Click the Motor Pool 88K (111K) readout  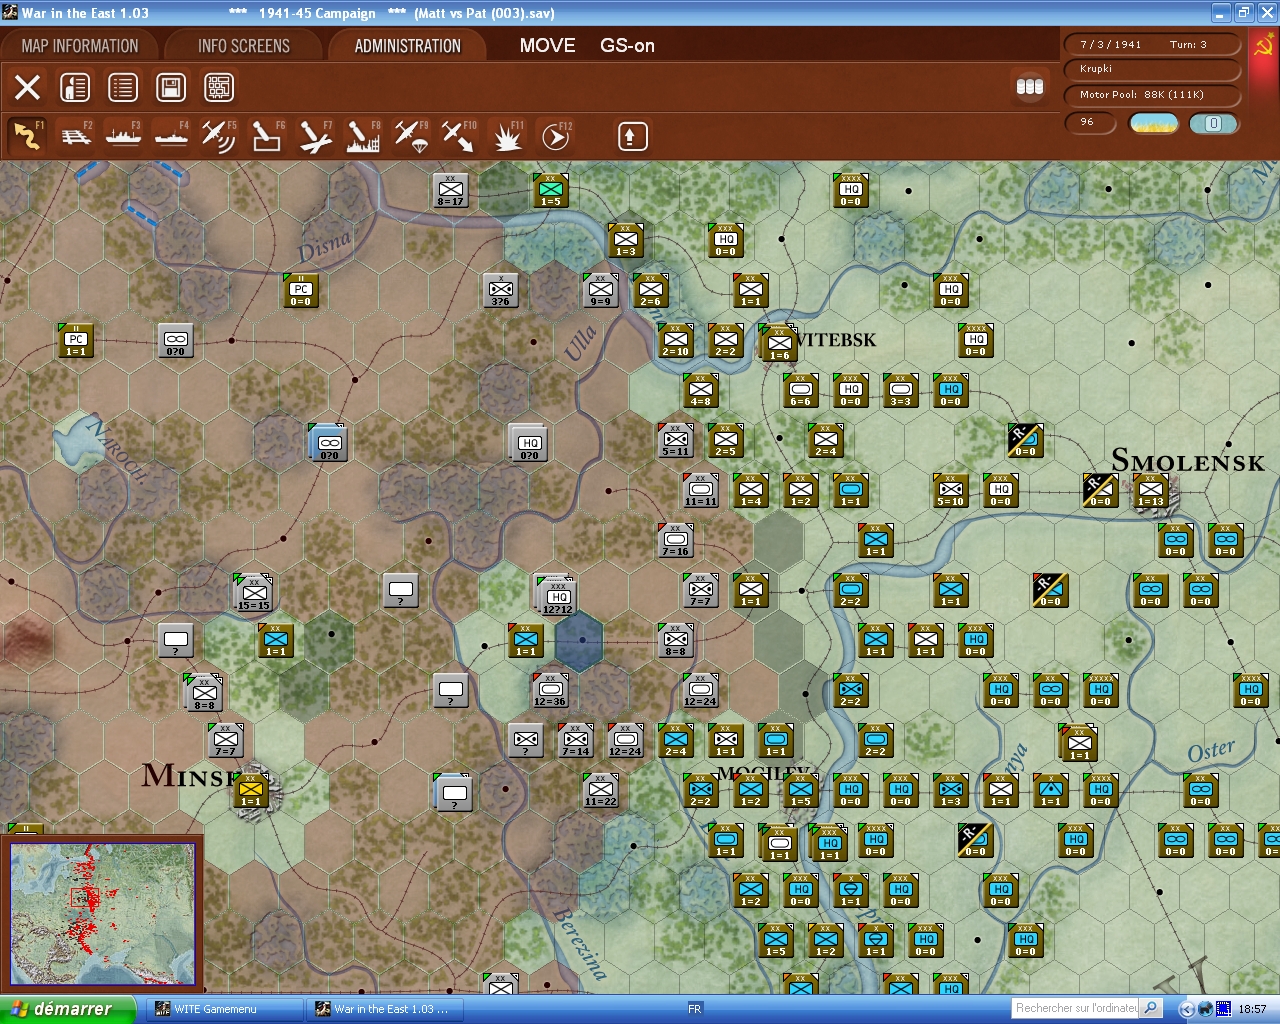point(1150,95)
